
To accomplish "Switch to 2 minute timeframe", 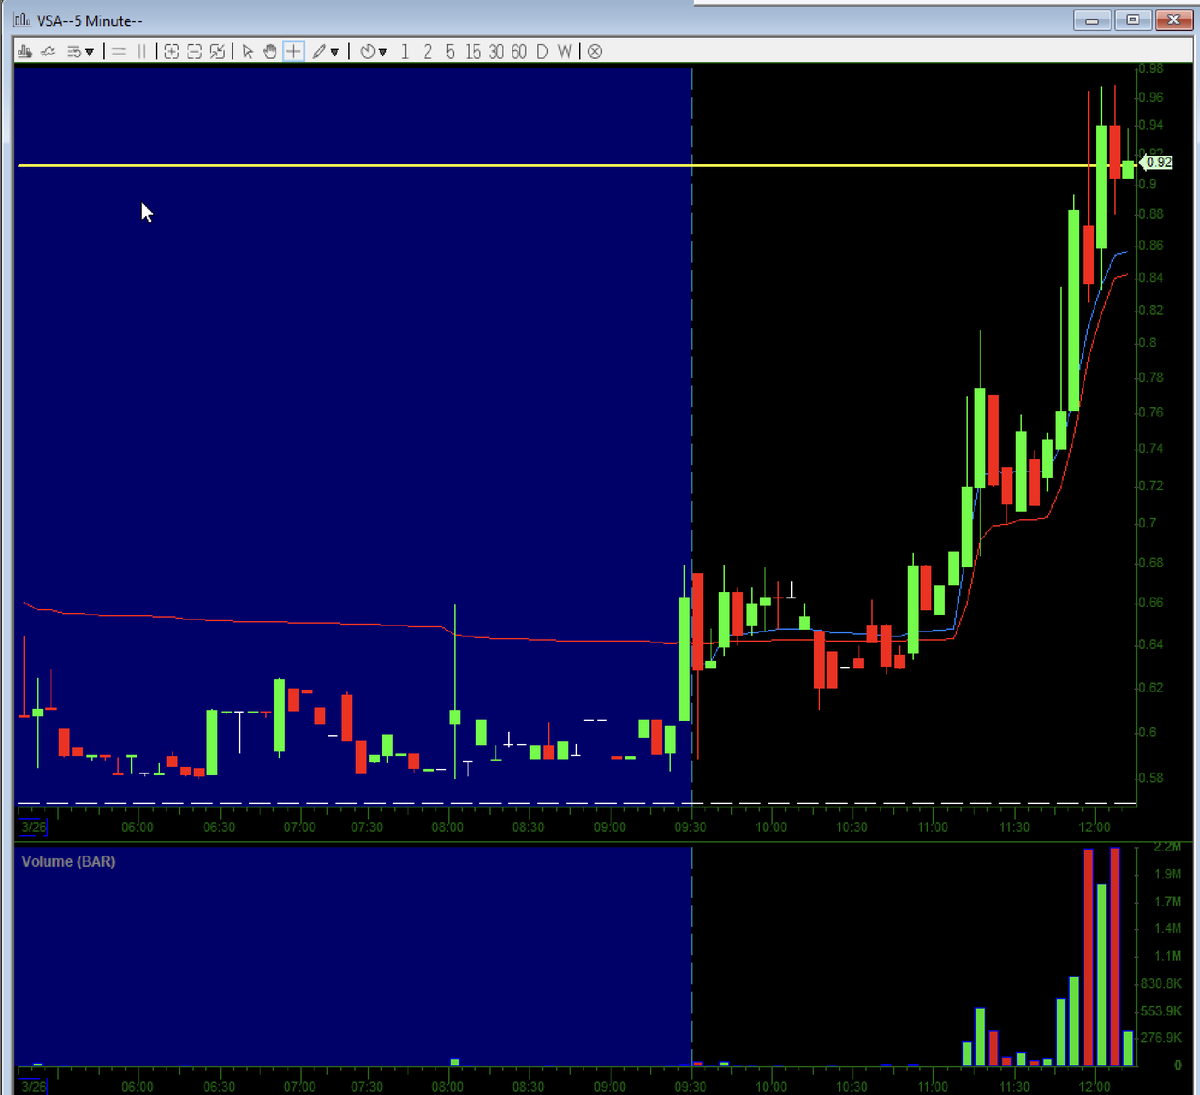I will (428, 51).
